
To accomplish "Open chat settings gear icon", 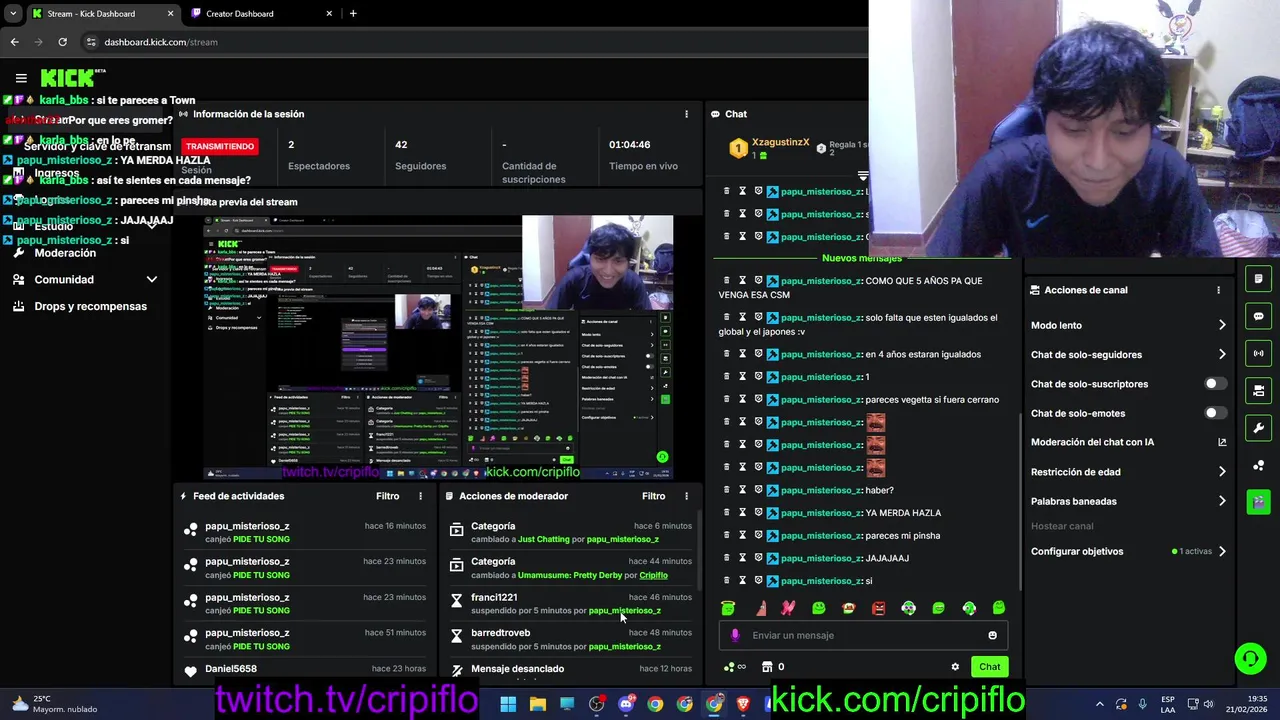I will (x=955, y=667).
